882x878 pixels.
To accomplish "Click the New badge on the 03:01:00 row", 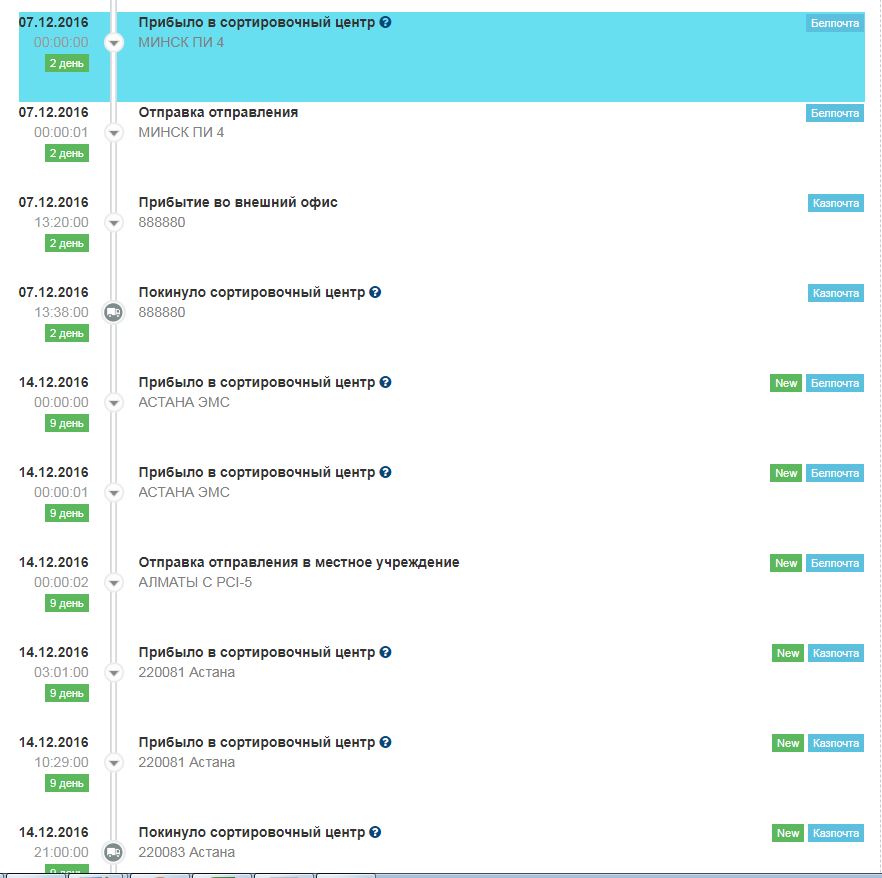I will pos(788,653).
